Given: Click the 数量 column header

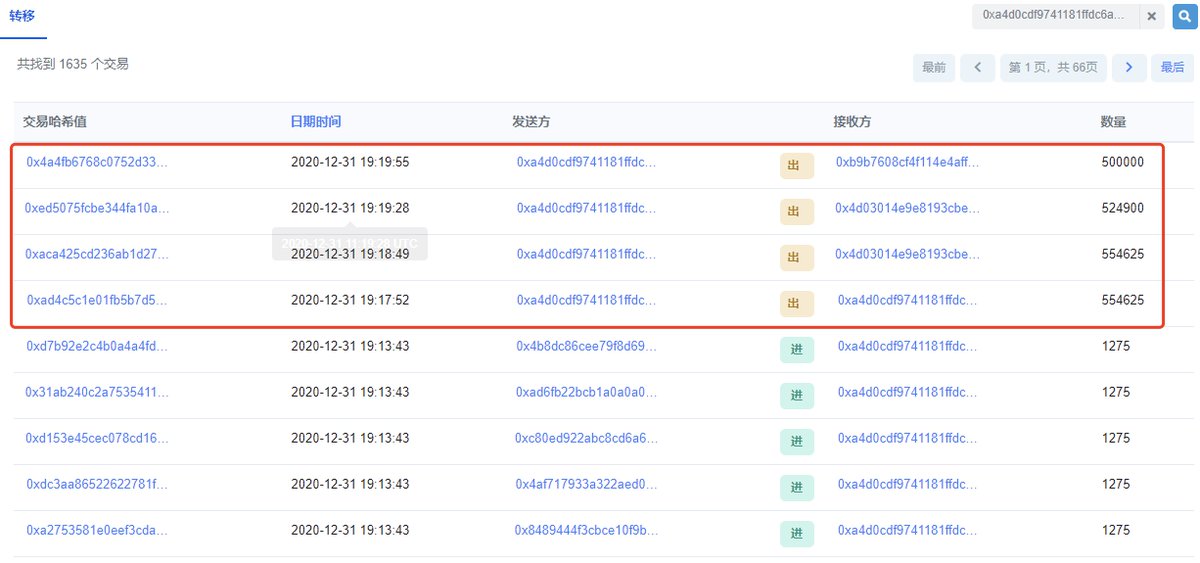Looking at the screenshot, I should pos(1114,122).
